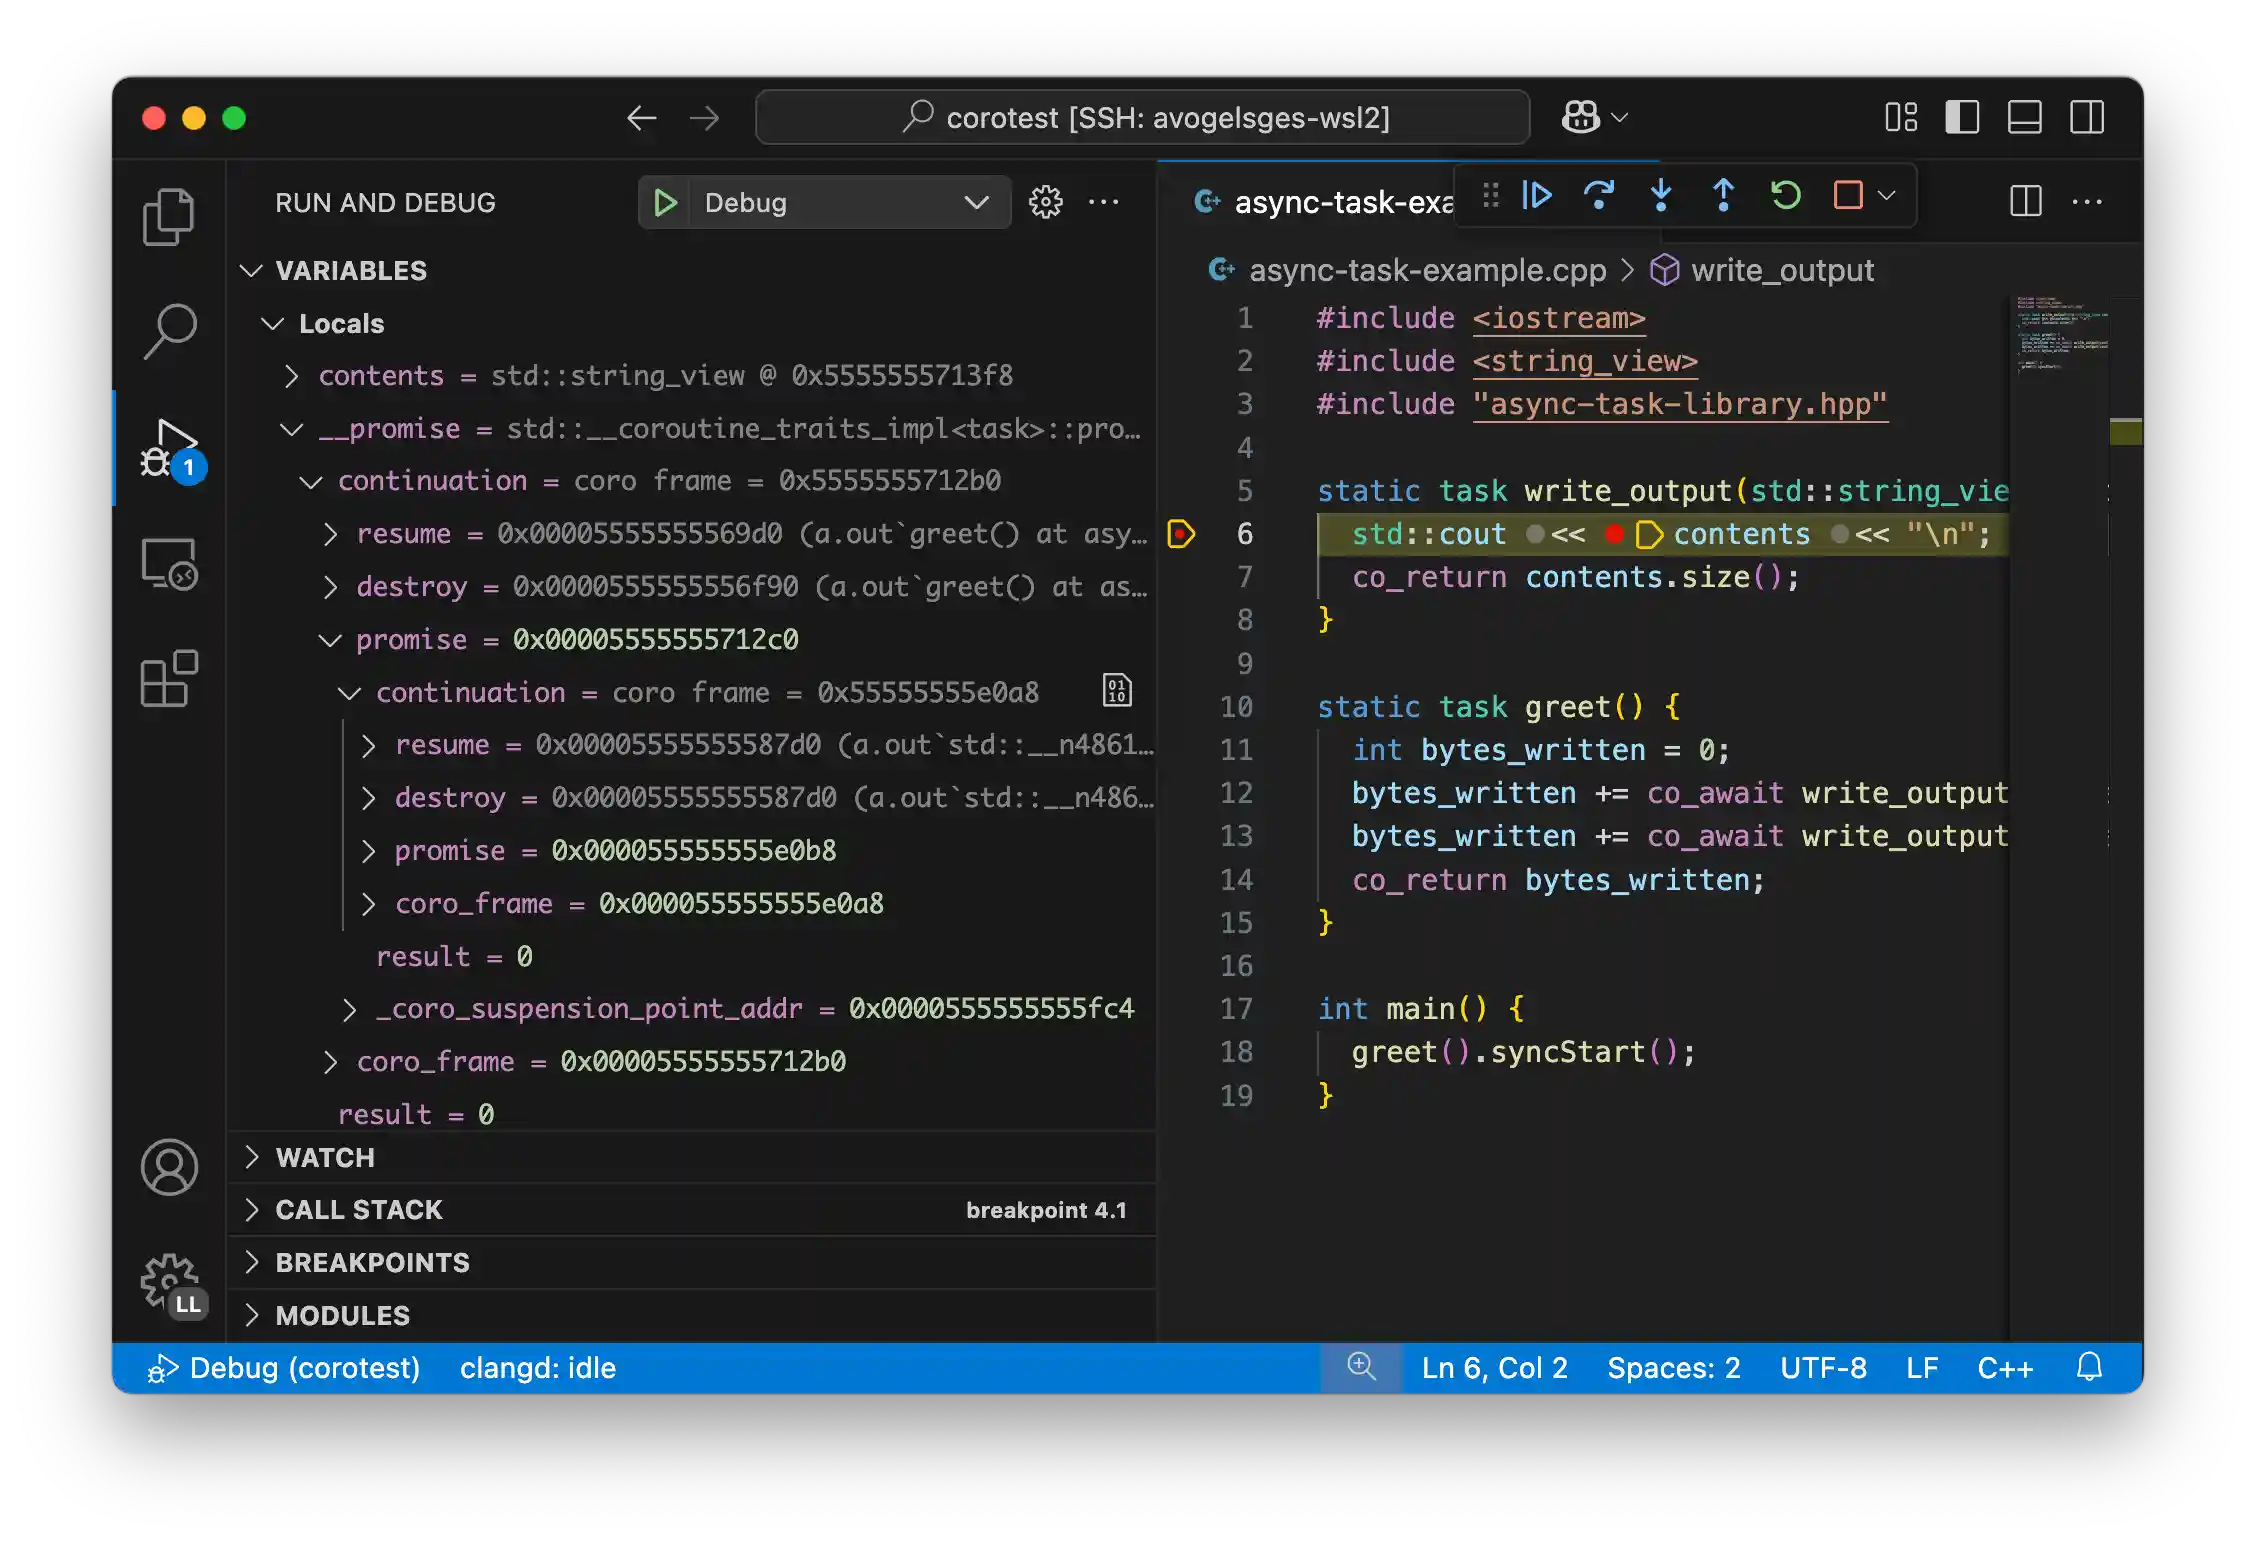The image size is (2256, 1542).
Task: Stop the debugger
Action: (x=1847, y=195)
